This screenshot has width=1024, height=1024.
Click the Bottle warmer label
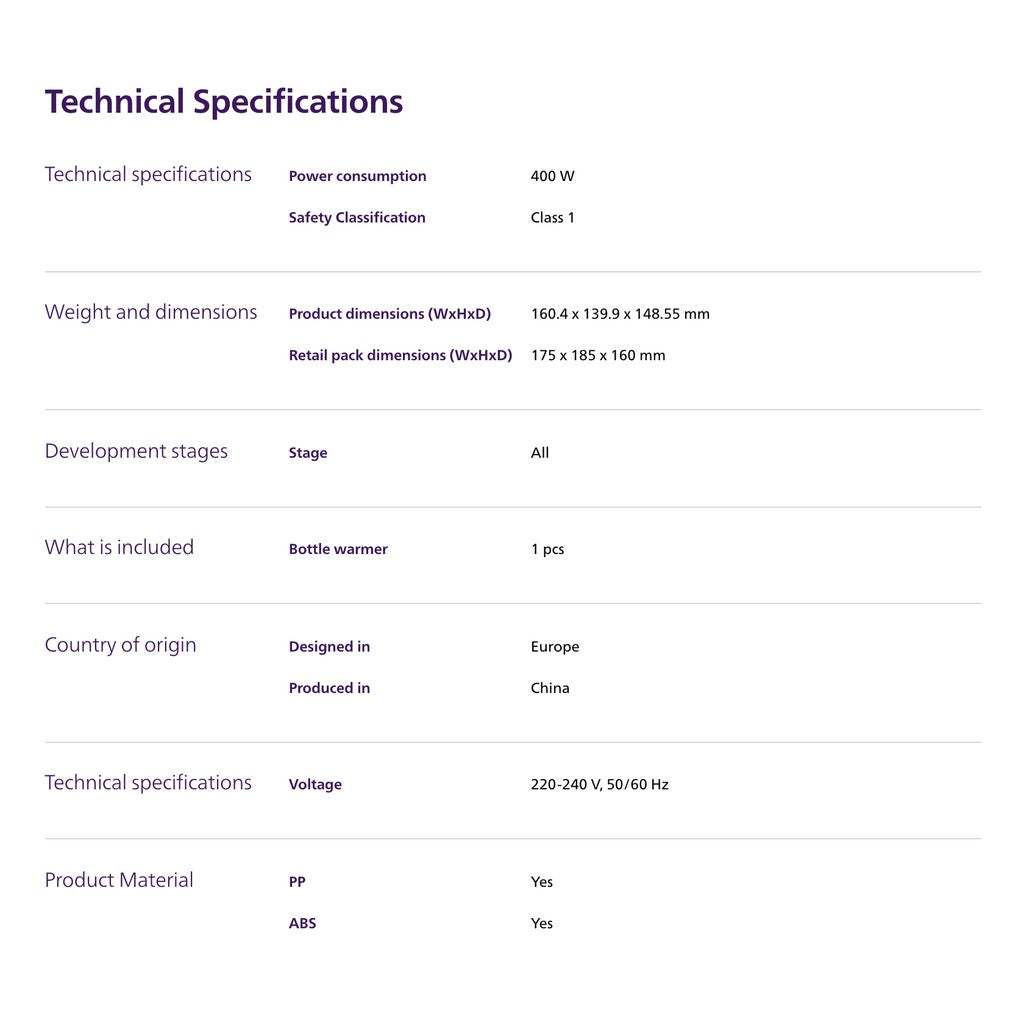338,549
